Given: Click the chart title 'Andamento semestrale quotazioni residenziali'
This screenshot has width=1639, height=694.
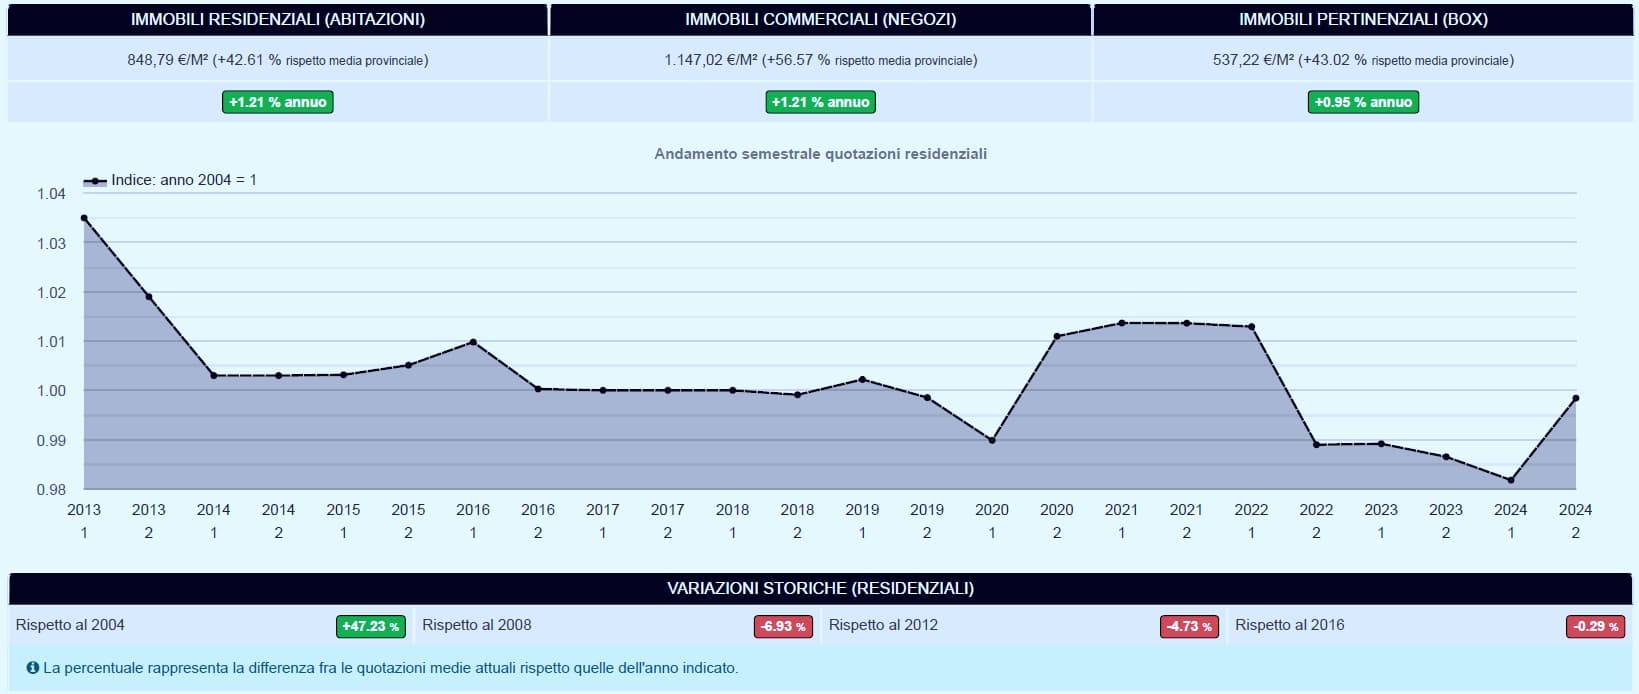Looking at the screenshot, I should pos(820,154).
